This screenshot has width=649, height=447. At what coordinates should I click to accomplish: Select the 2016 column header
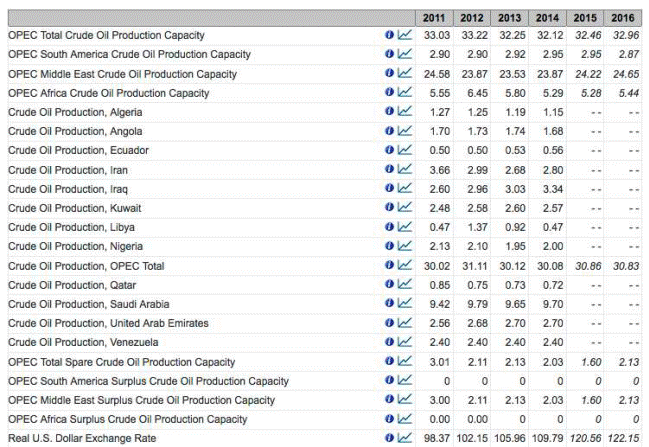pos(623,18)
